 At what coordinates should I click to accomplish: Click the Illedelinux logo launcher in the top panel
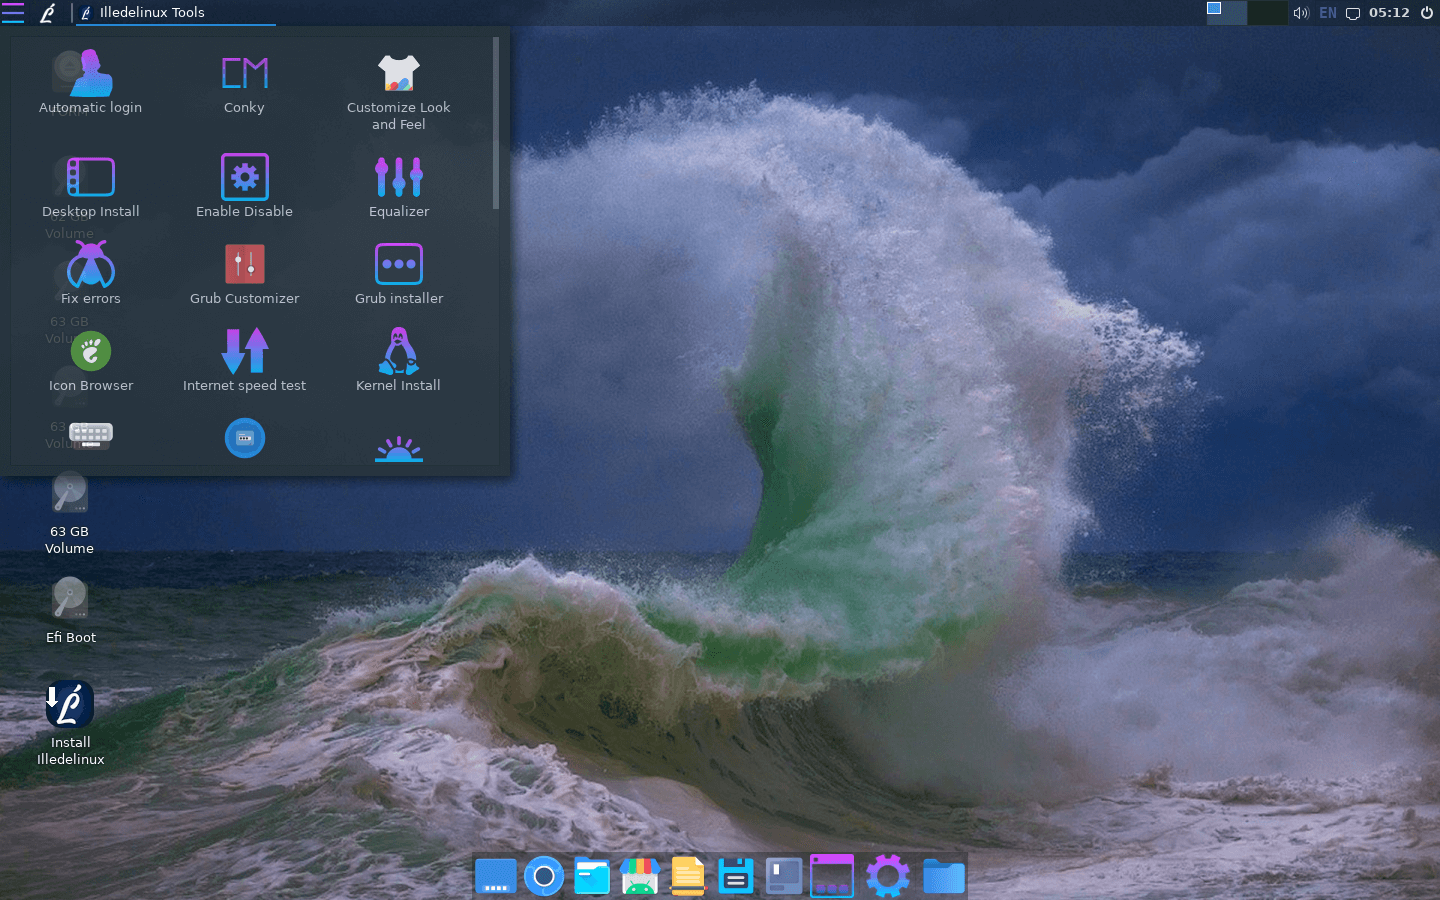click(x=47, y=12)
